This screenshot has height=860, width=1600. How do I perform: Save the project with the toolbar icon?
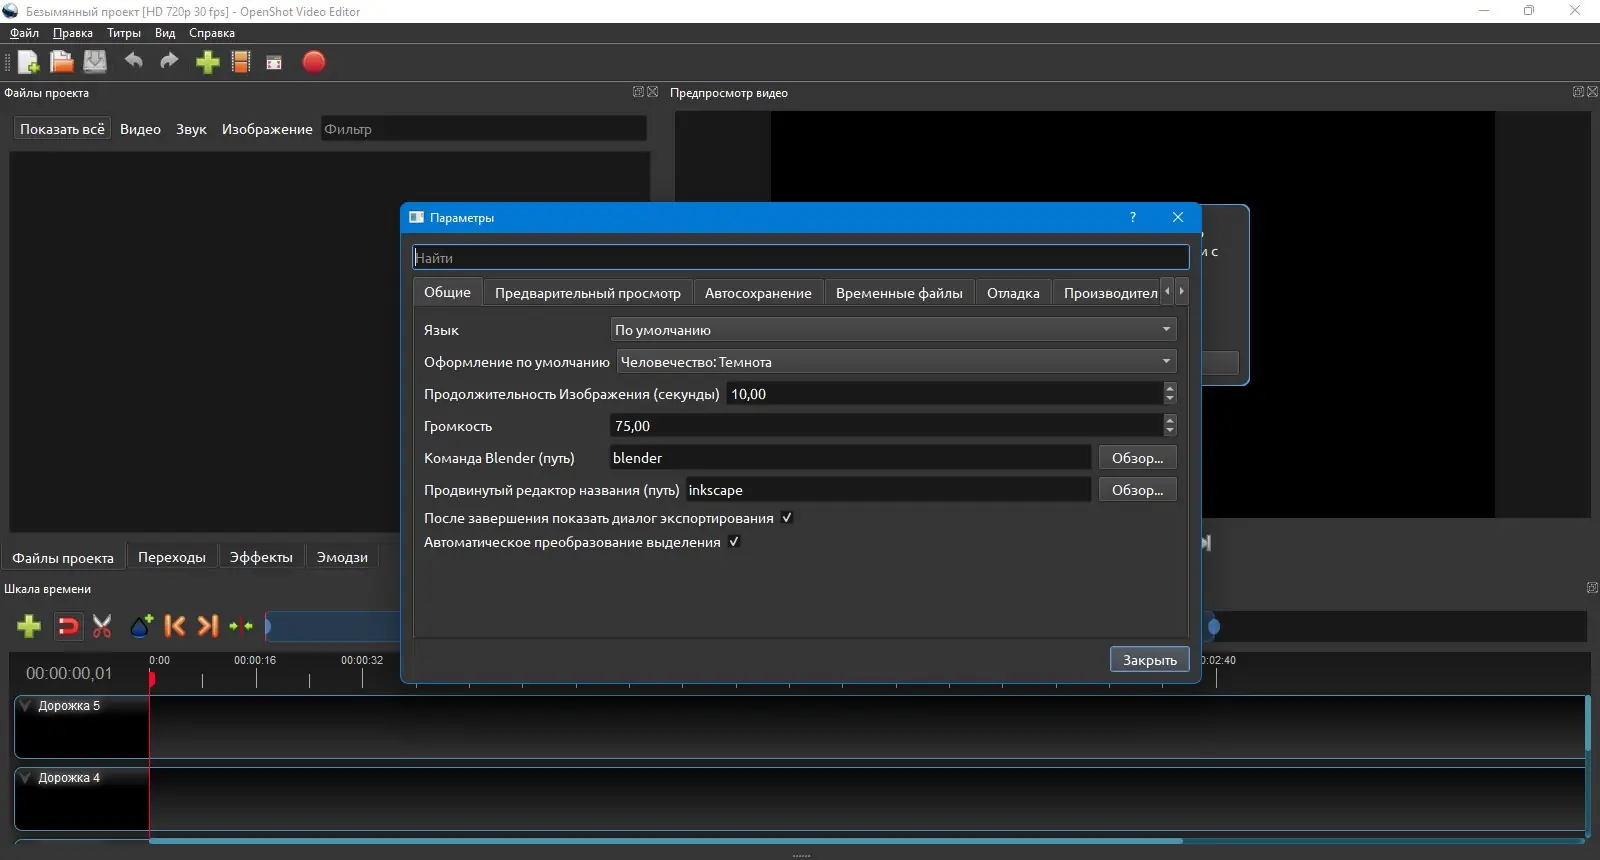click(95, 62)
